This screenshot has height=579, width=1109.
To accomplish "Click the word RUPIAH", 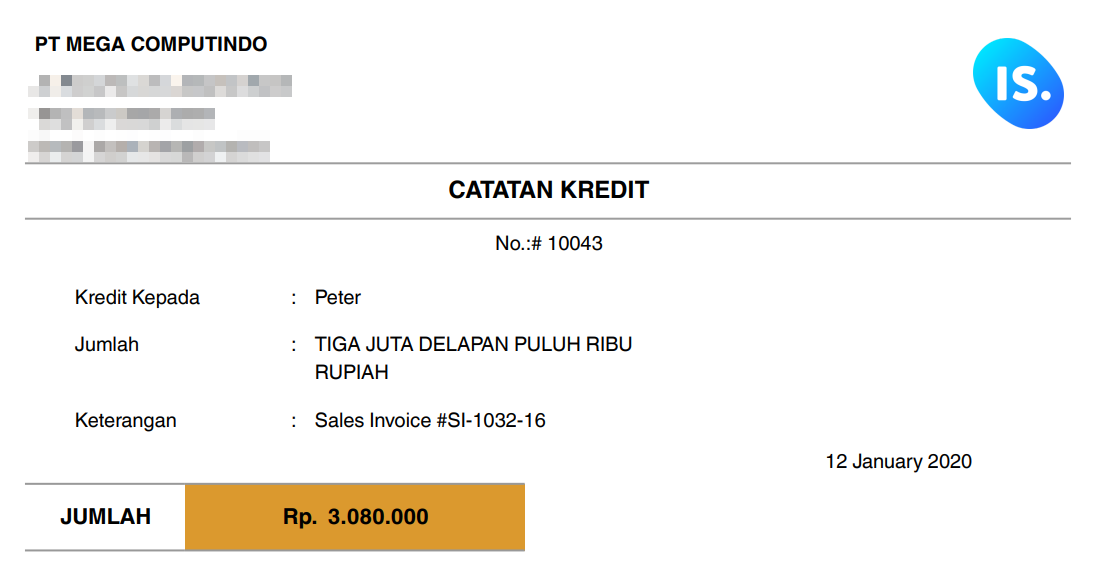I will 352,373.
